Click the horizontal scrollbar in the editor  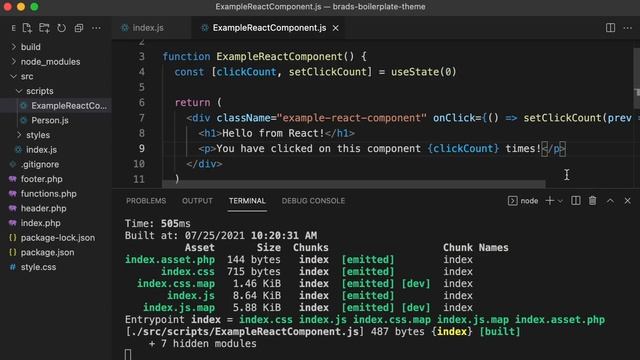point(353,184)
